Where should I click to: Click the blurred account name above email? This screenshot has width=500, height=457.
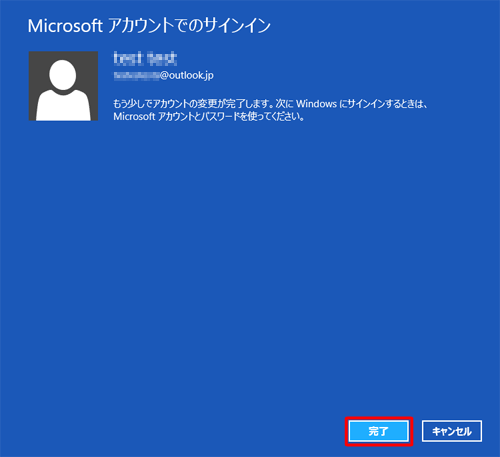point(145,58)
